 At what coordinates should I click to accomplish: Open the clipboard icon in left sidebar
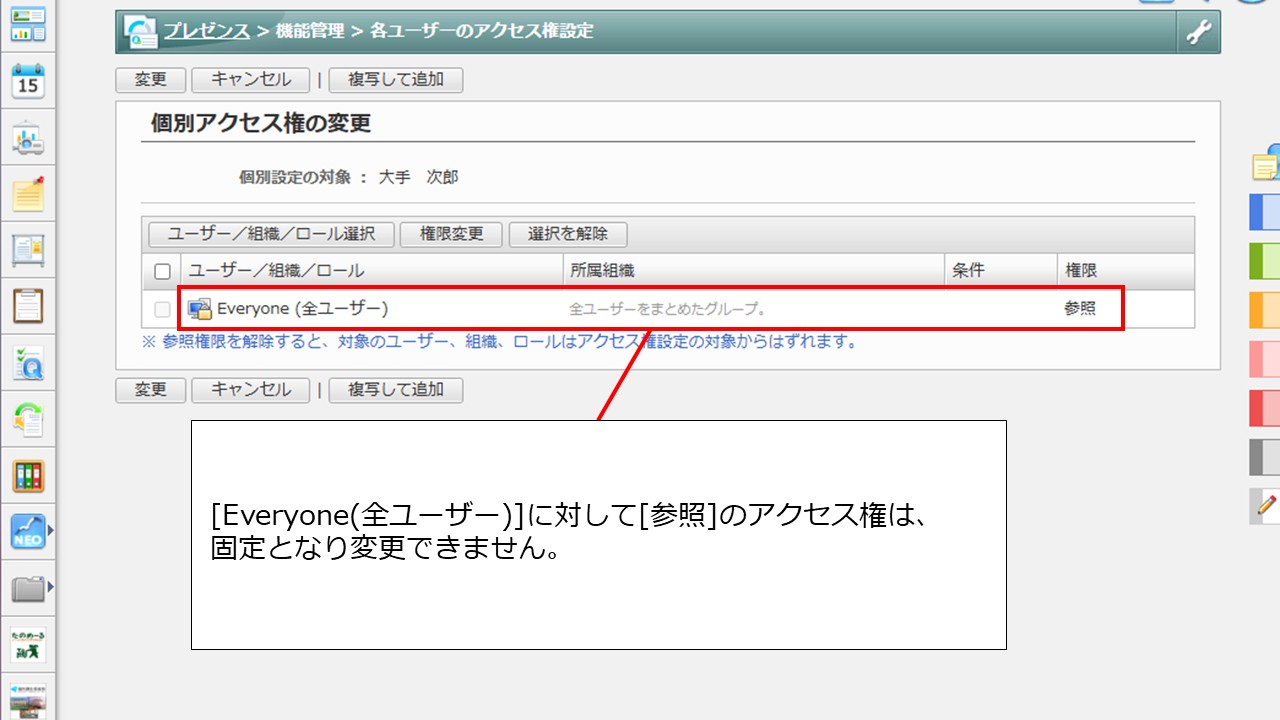28,305
